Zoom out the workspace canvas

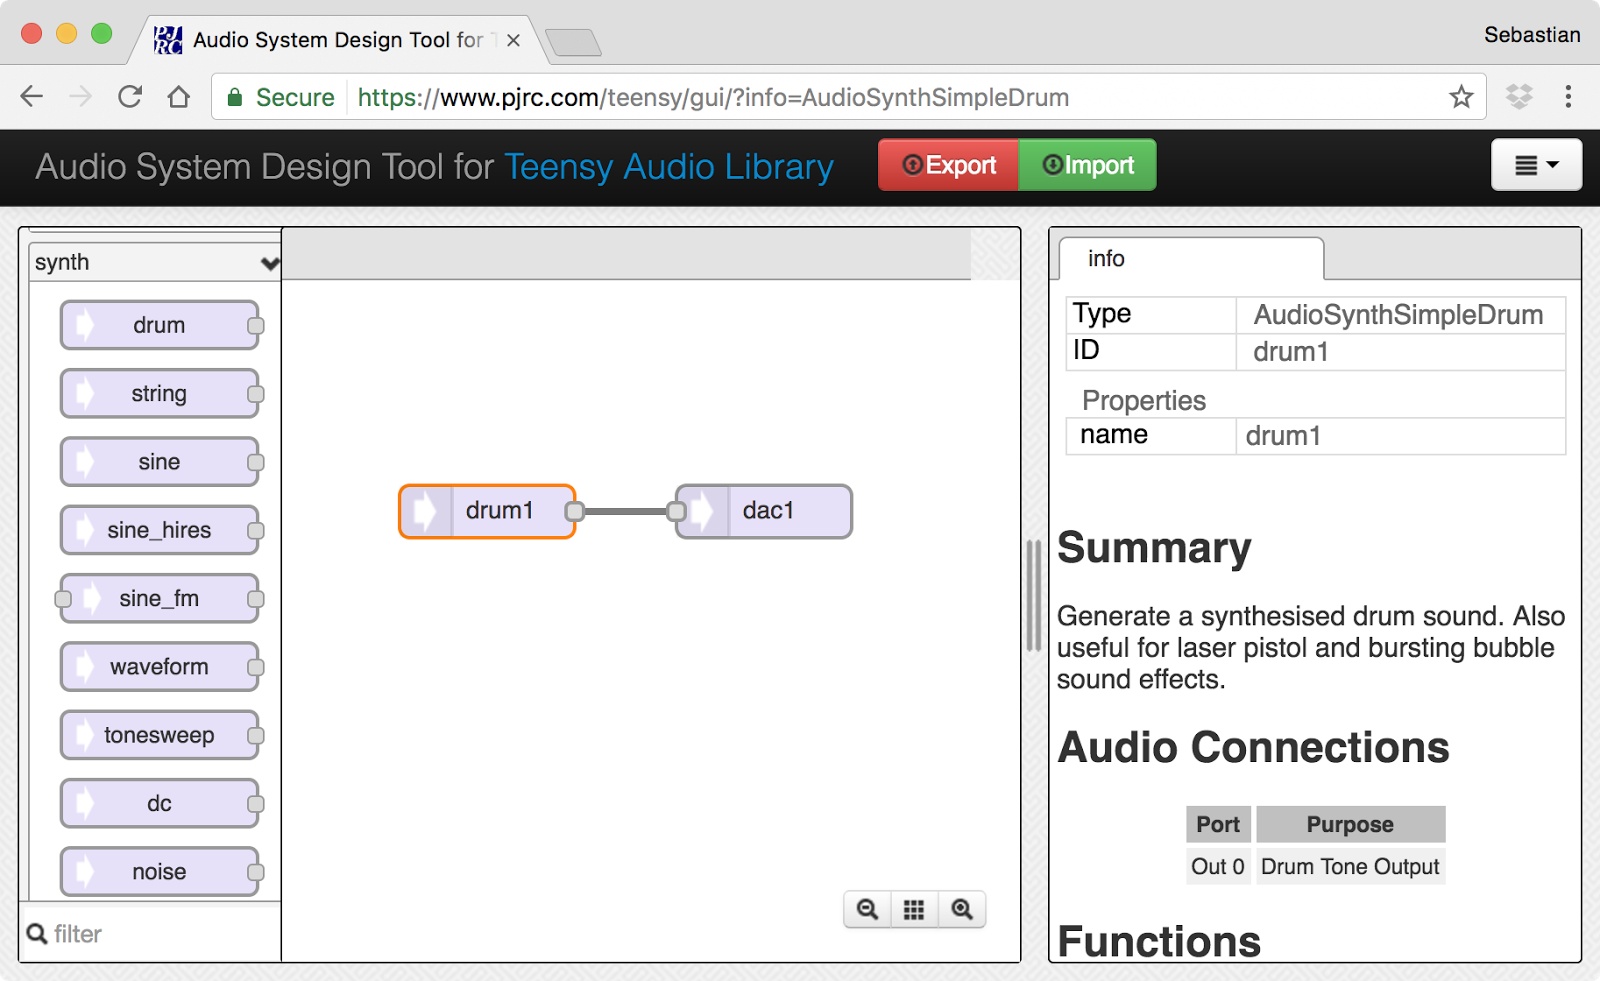pos(866,909)
